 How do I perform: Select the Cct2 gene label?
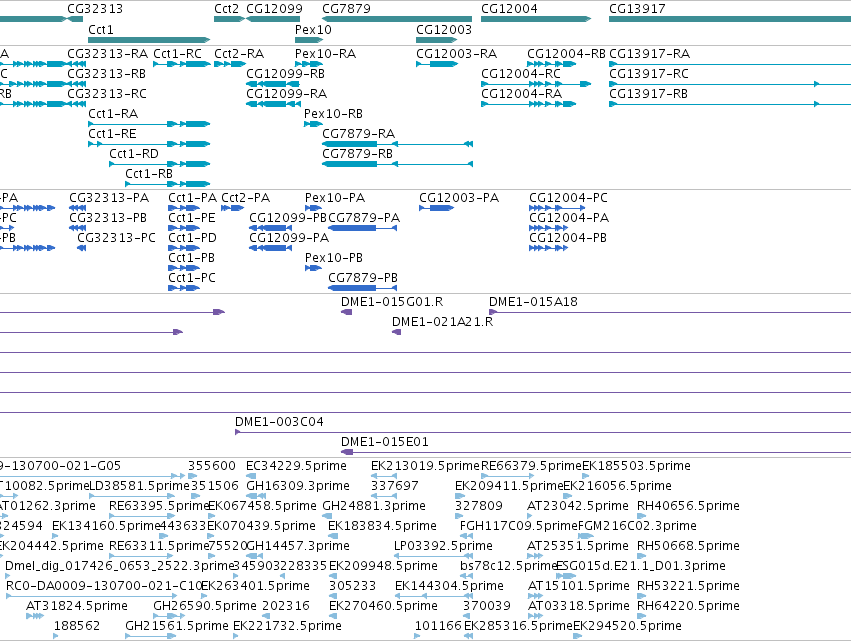pos(226,9)
